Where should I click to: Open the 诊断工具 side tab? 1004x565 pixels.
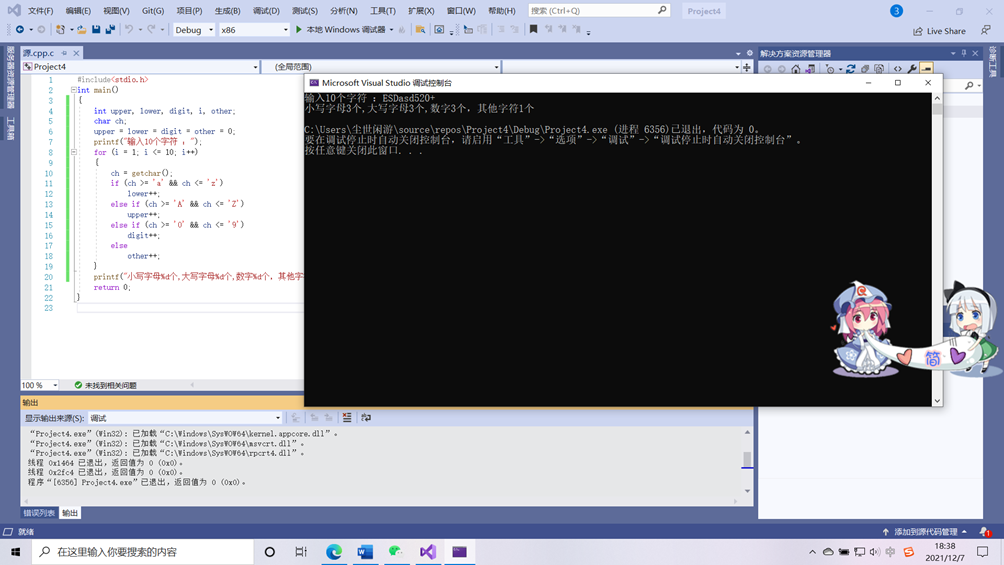[993, 62]
